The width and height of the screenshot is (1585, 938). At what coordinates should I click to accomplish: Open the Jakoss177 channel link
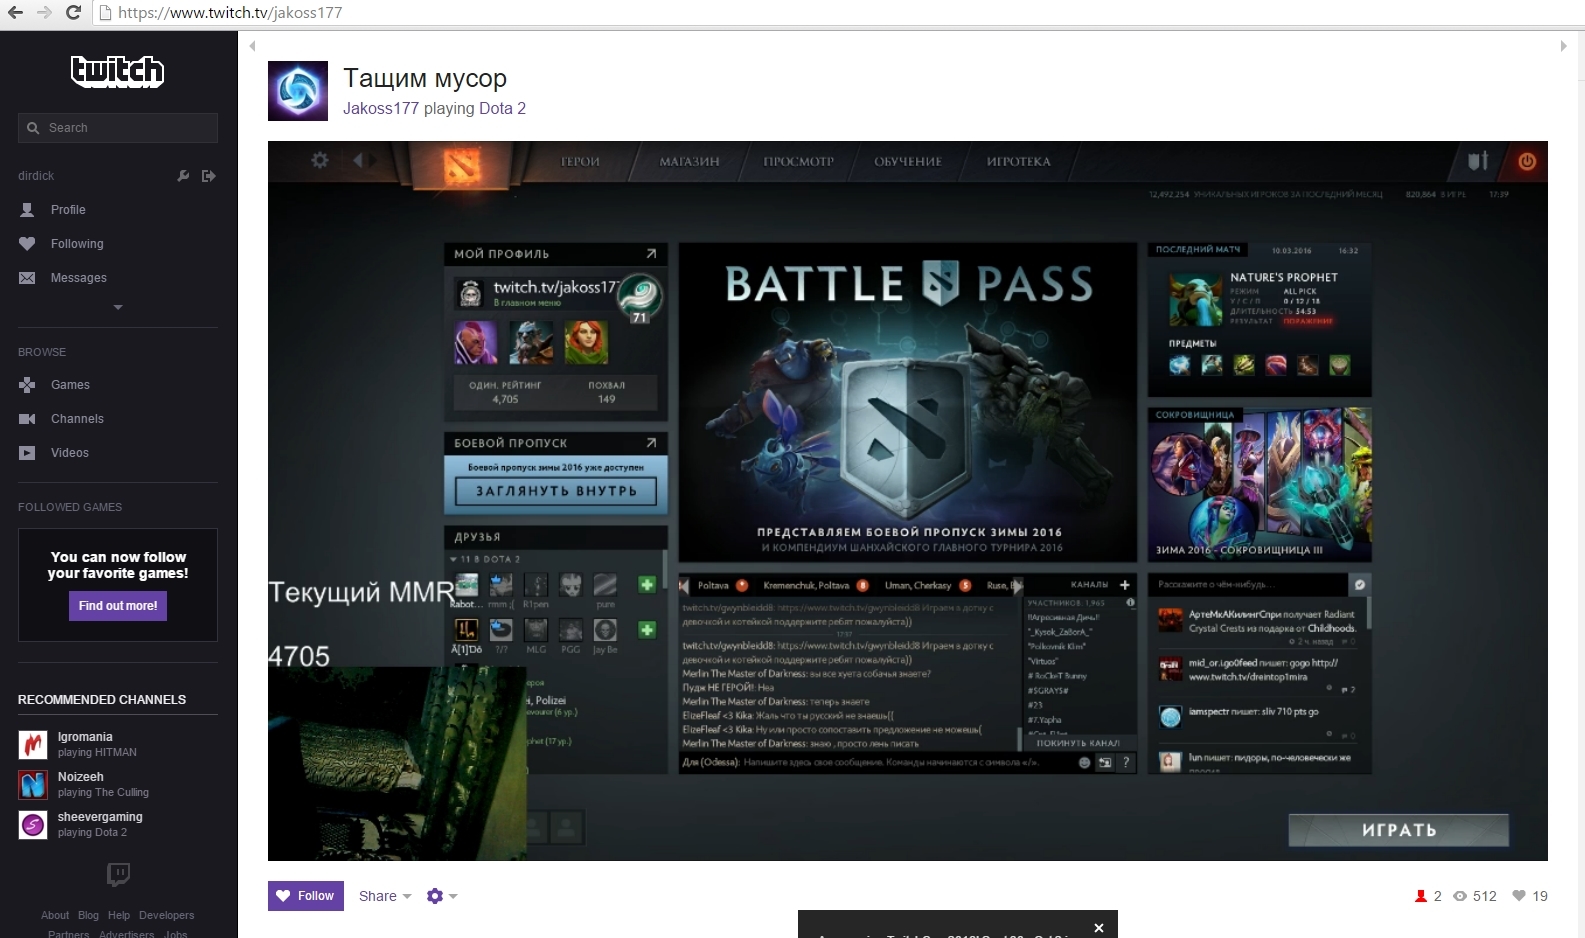pos(381,108)
